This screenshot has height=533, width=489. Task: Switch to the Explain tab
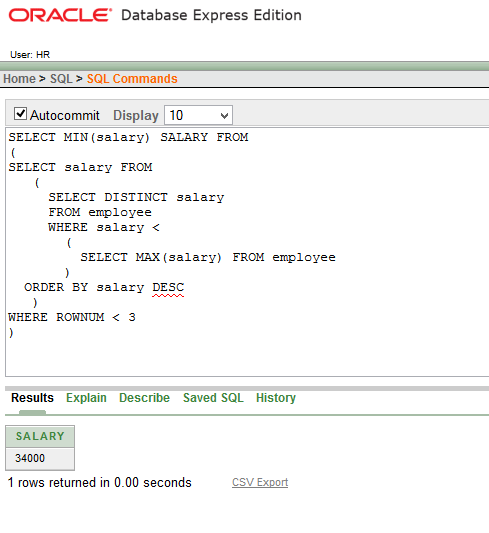pyautogui.click(x=86, y=398)
